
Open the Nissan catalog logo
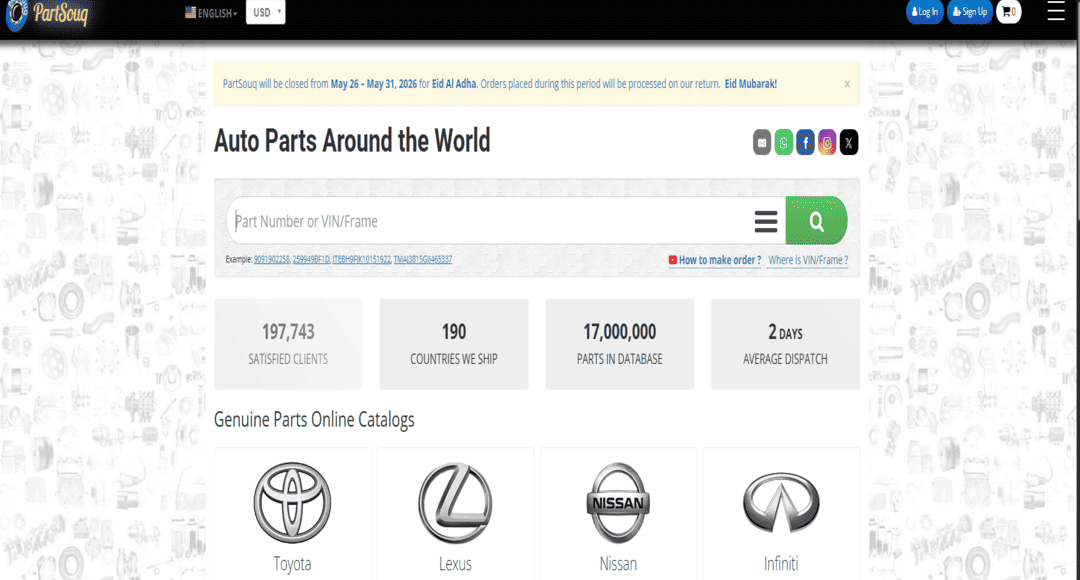coord(618,502)
